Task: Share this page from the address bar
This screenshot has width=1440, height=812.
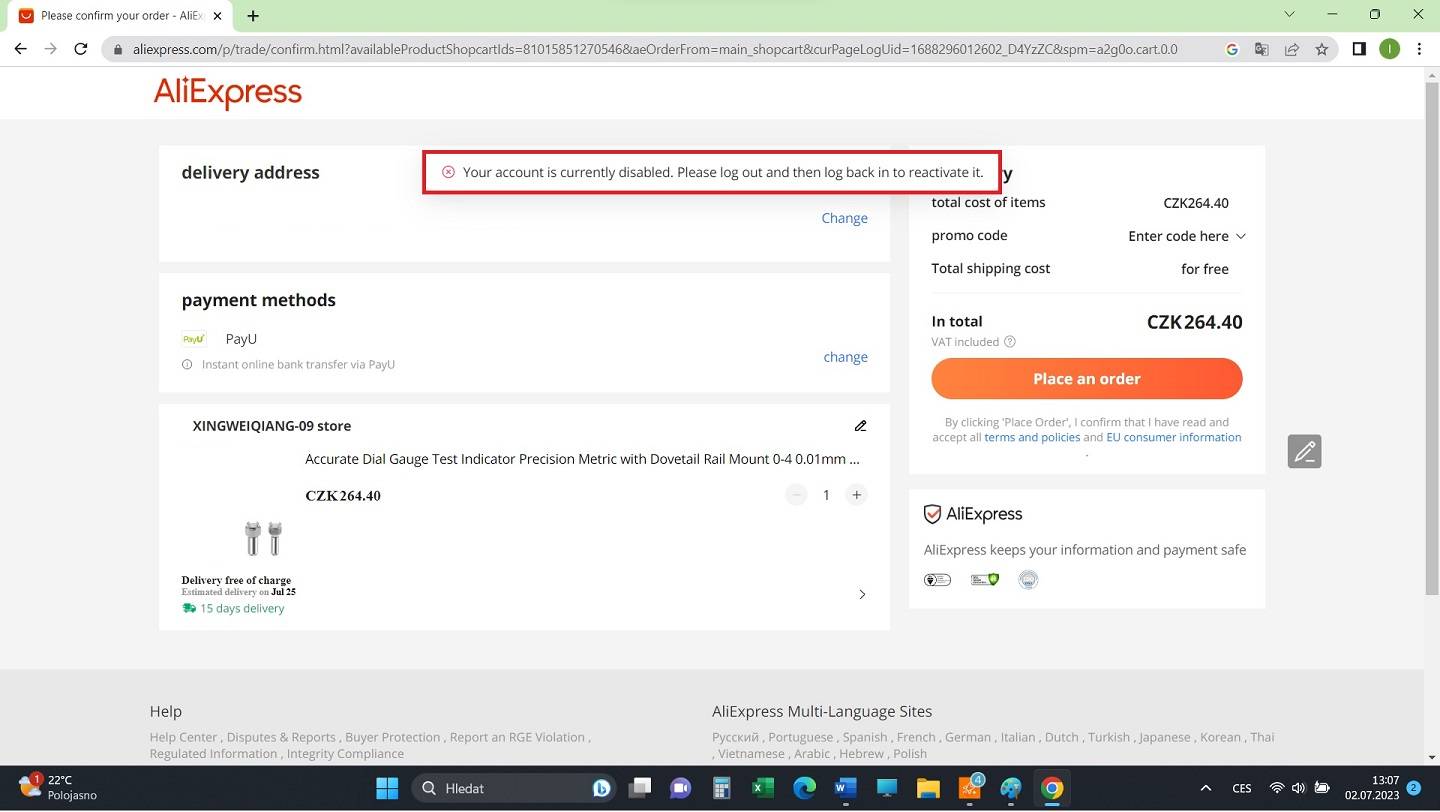Action: [x=1292, y=49]
